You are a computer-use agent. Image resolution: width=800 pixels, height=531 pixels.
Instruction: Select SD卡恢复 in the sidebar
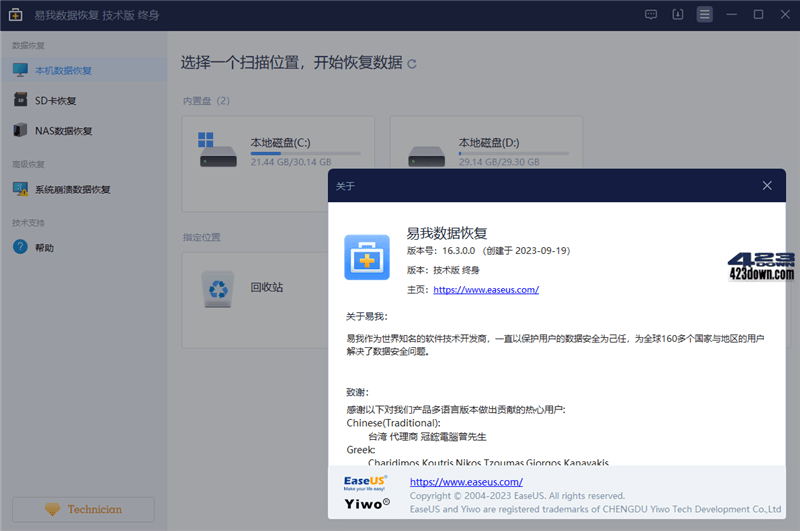(x=84, y=100)
